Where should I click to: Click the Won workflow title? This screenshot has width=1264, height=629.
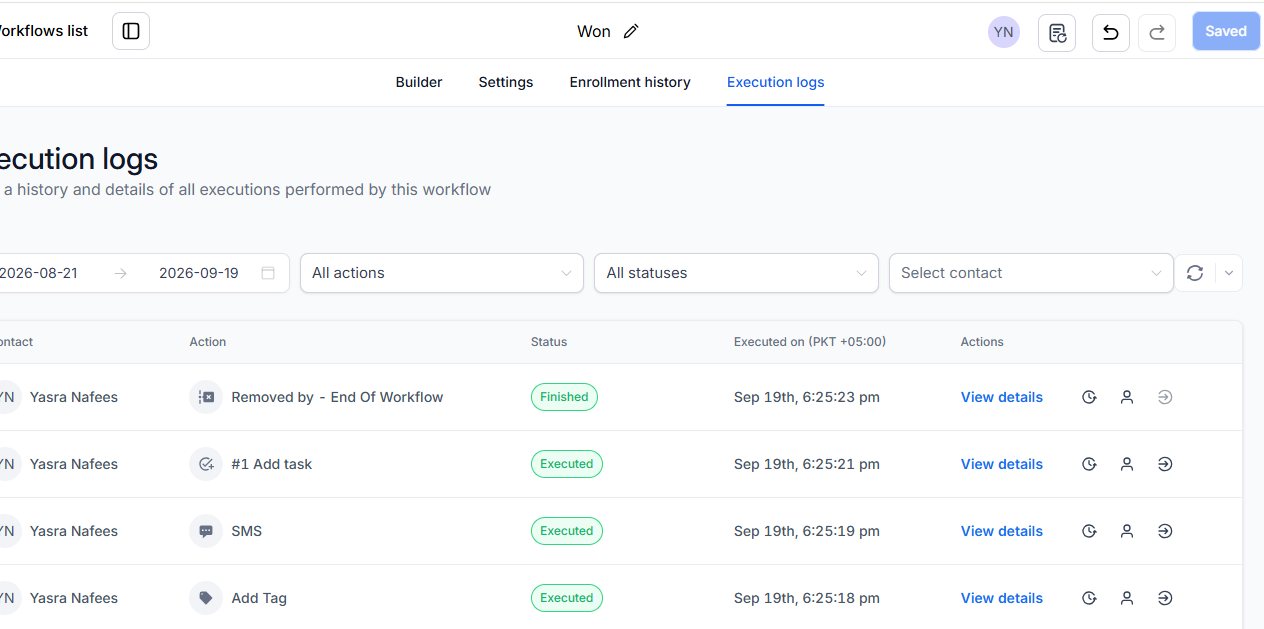tap(594, 31)
